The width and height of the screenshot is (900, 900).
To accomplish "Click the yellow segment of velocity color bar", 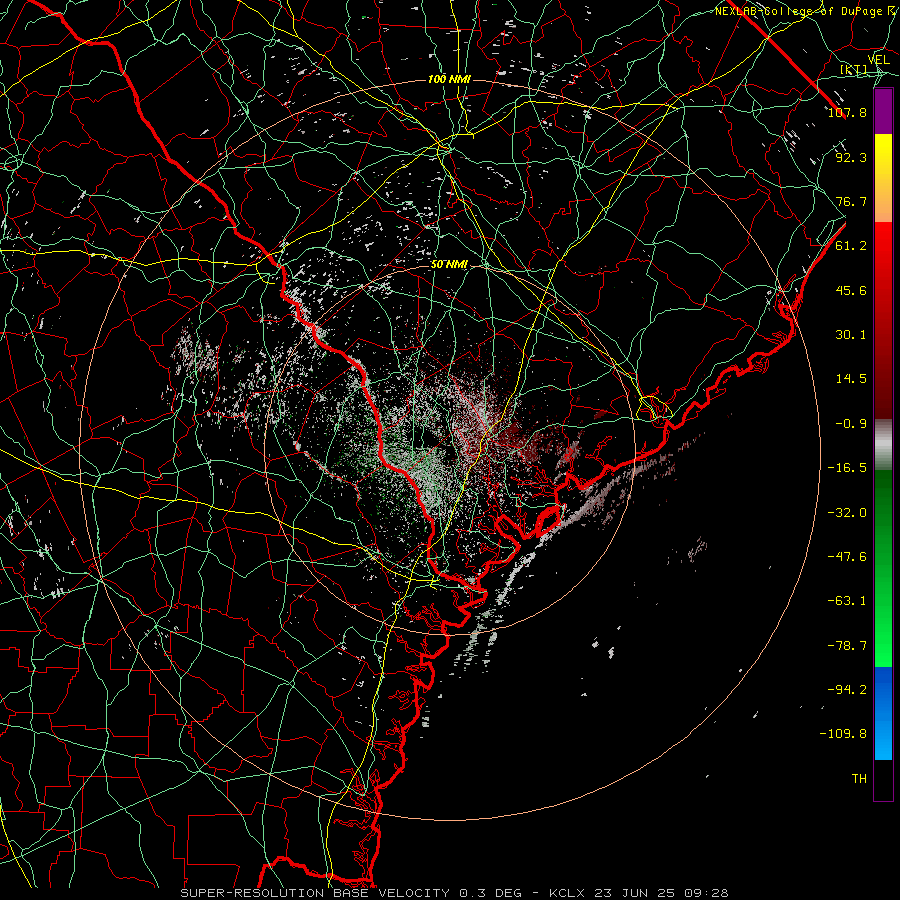I will click(883, 178).
